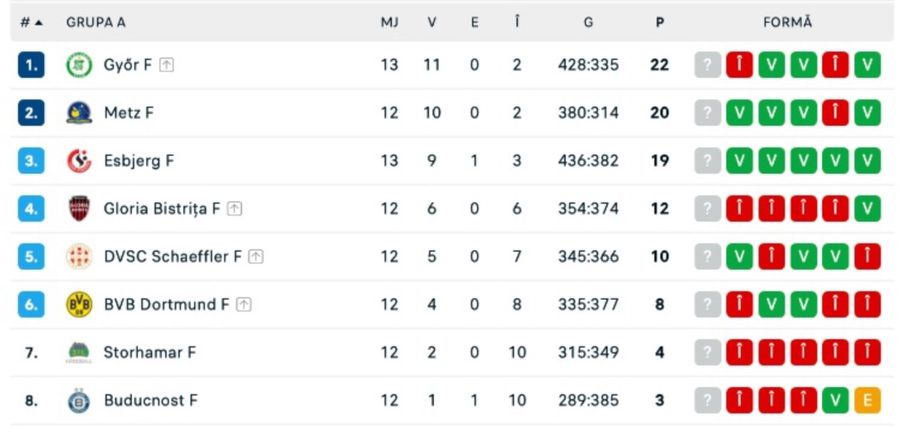This screenshot has width=900, height=435.
Task: Click the Esbjerg F team logo
Action: click(79, 161)
